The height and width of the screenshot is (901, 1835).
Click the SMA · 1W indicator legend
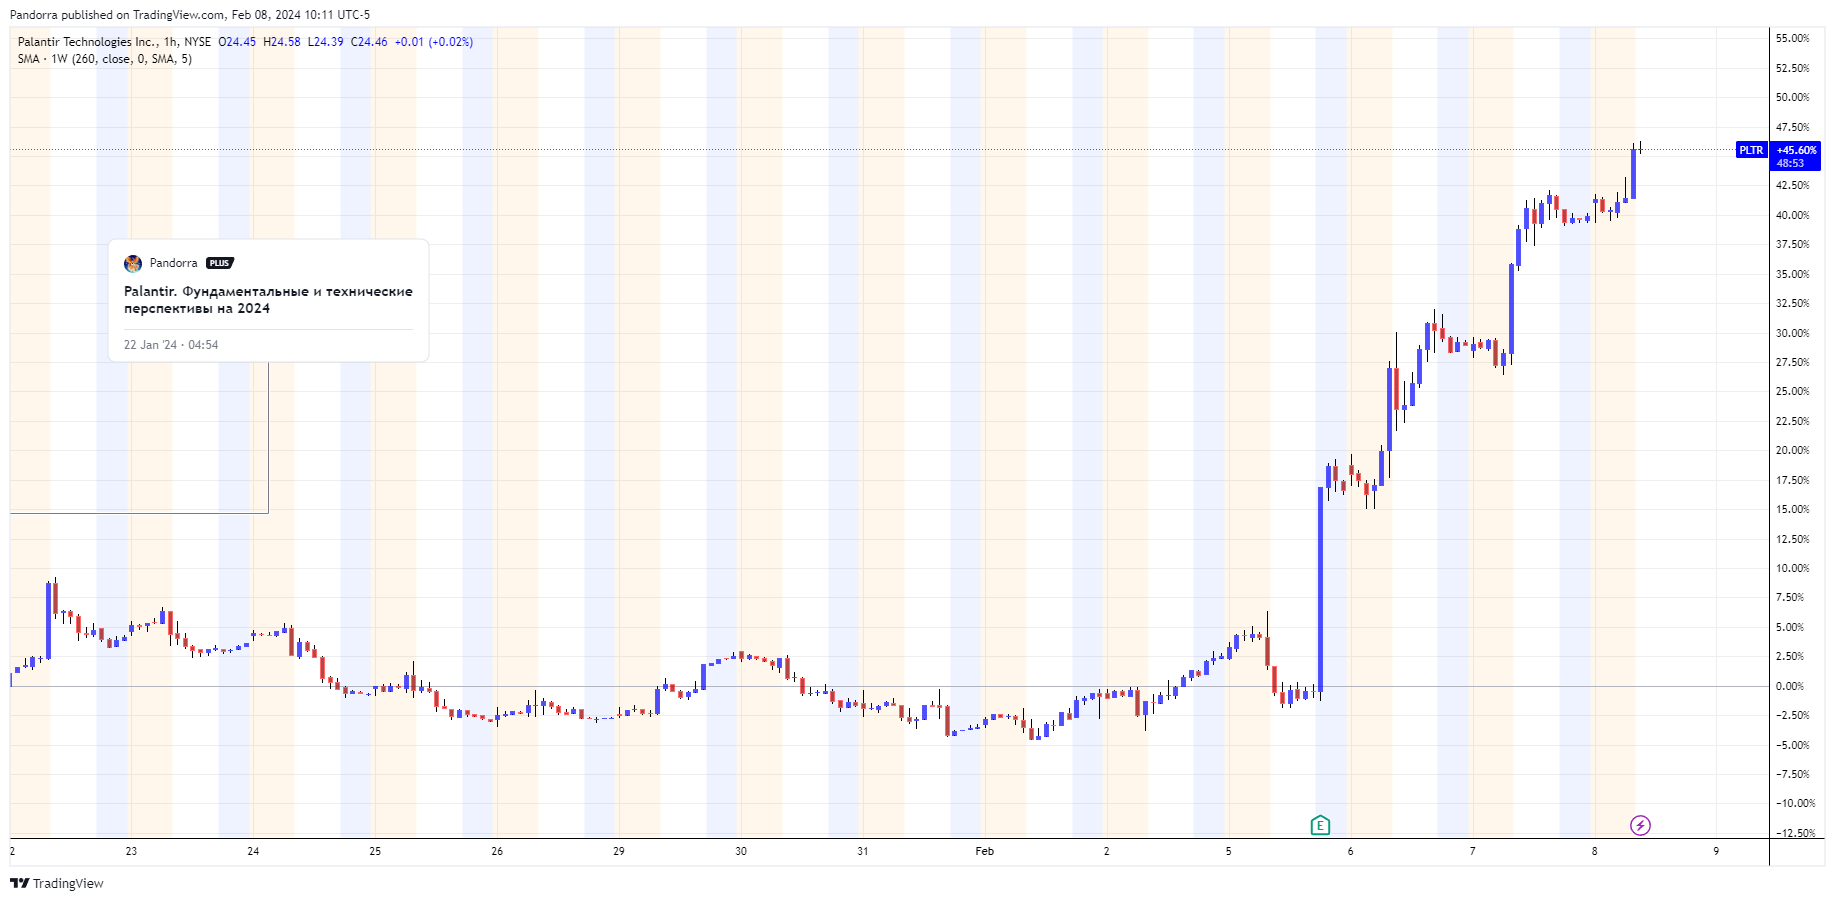coord(104,59)
